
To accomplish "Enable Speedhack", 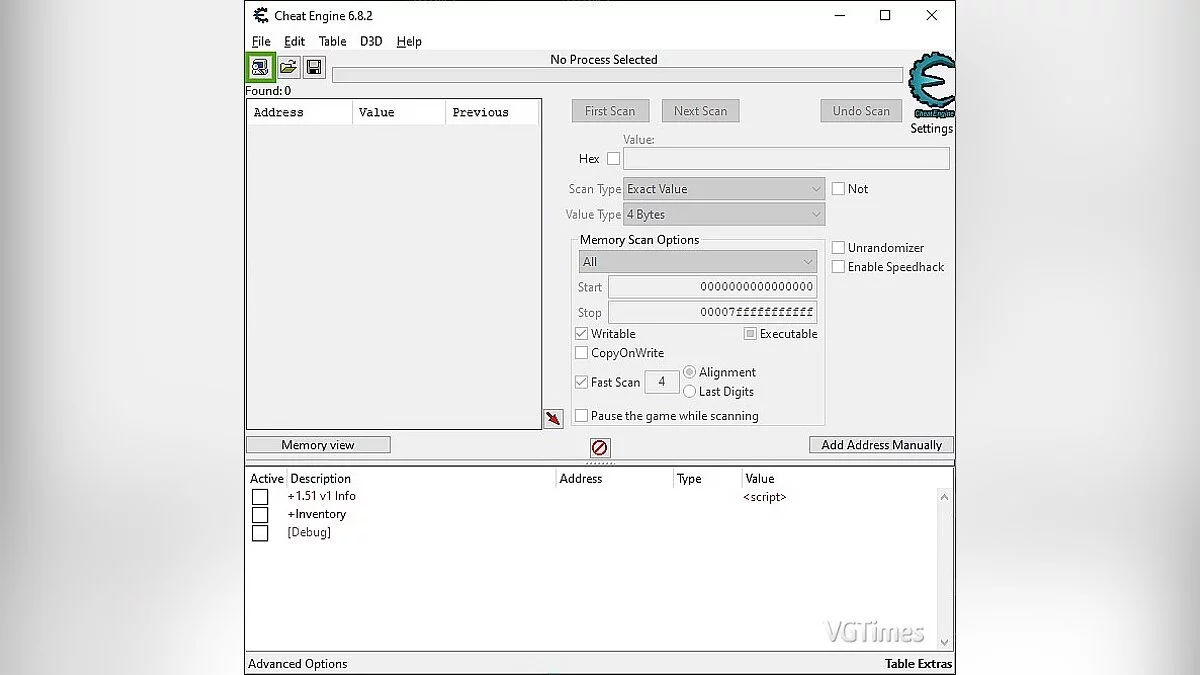I will pyautogui.click(x=838, y=267).
